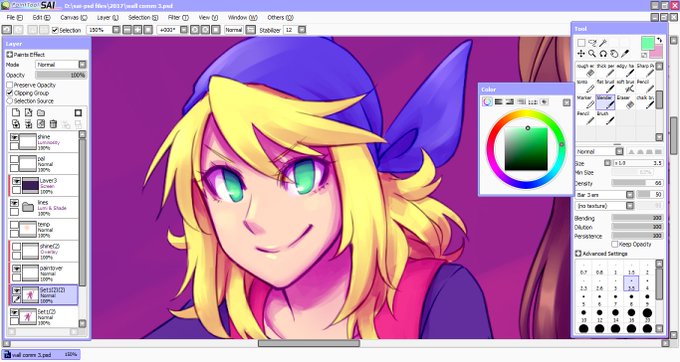Open the zoom percentage dropdown
The image size is (680, 362).
[x=116, y=30]
